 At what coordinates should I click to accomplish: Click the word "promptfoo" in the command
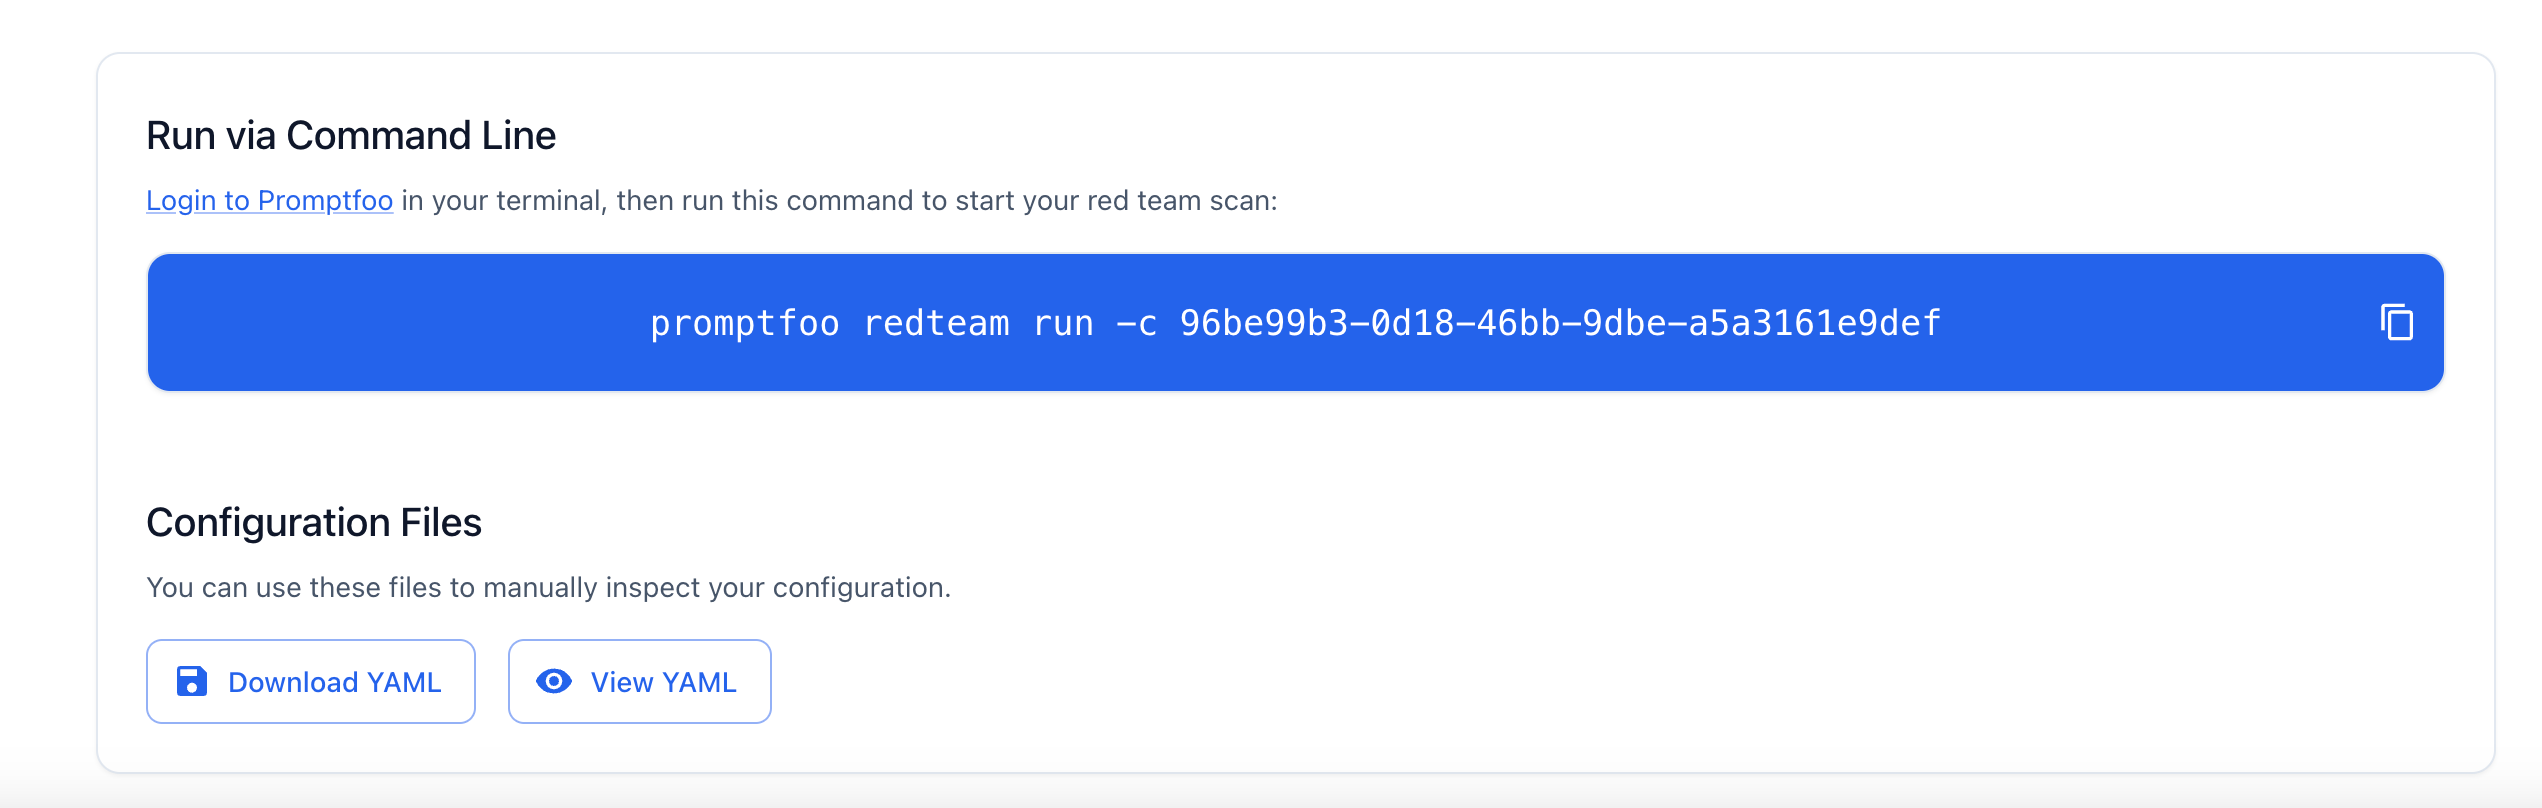tap(744, 323)
